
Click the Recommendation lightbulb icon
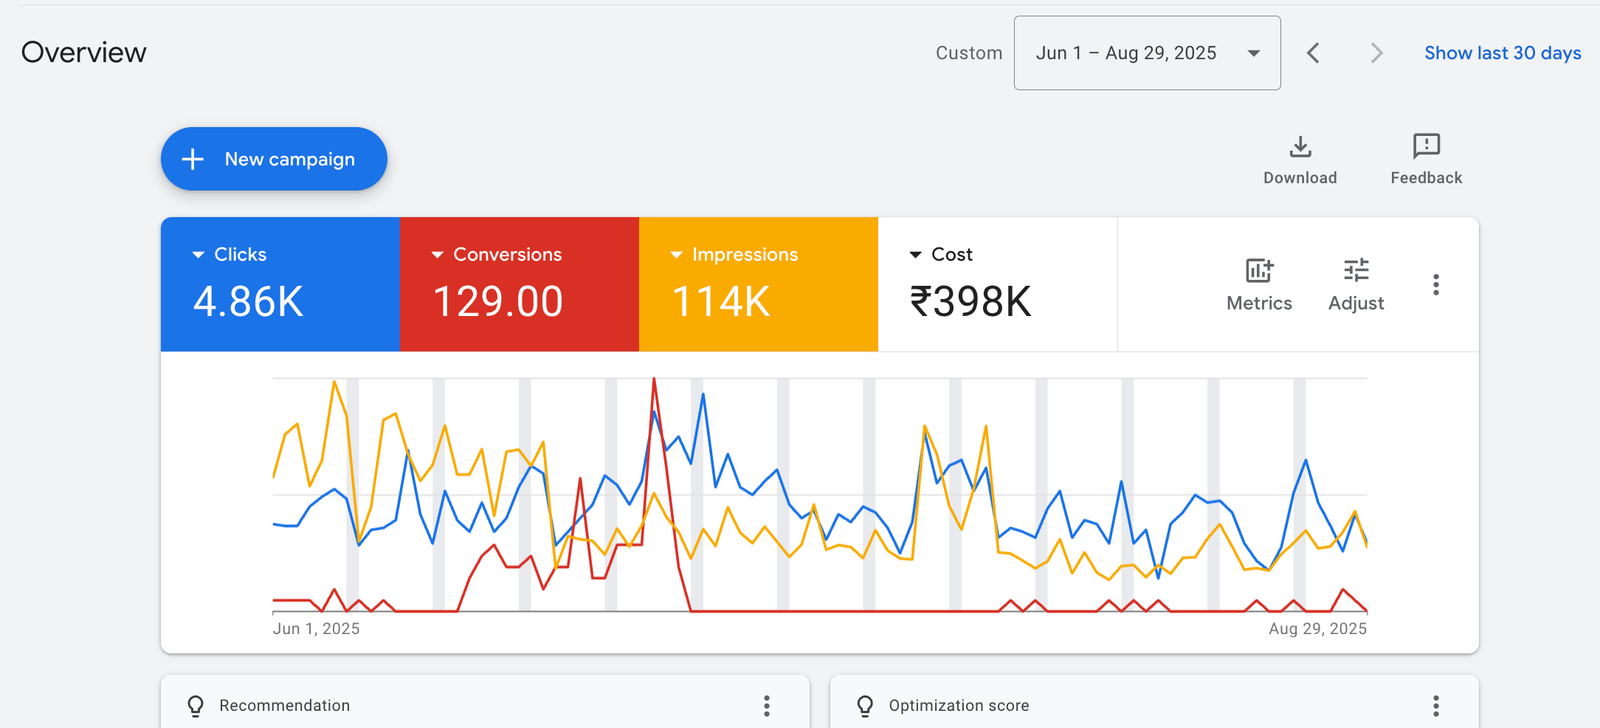pos(196,706)
